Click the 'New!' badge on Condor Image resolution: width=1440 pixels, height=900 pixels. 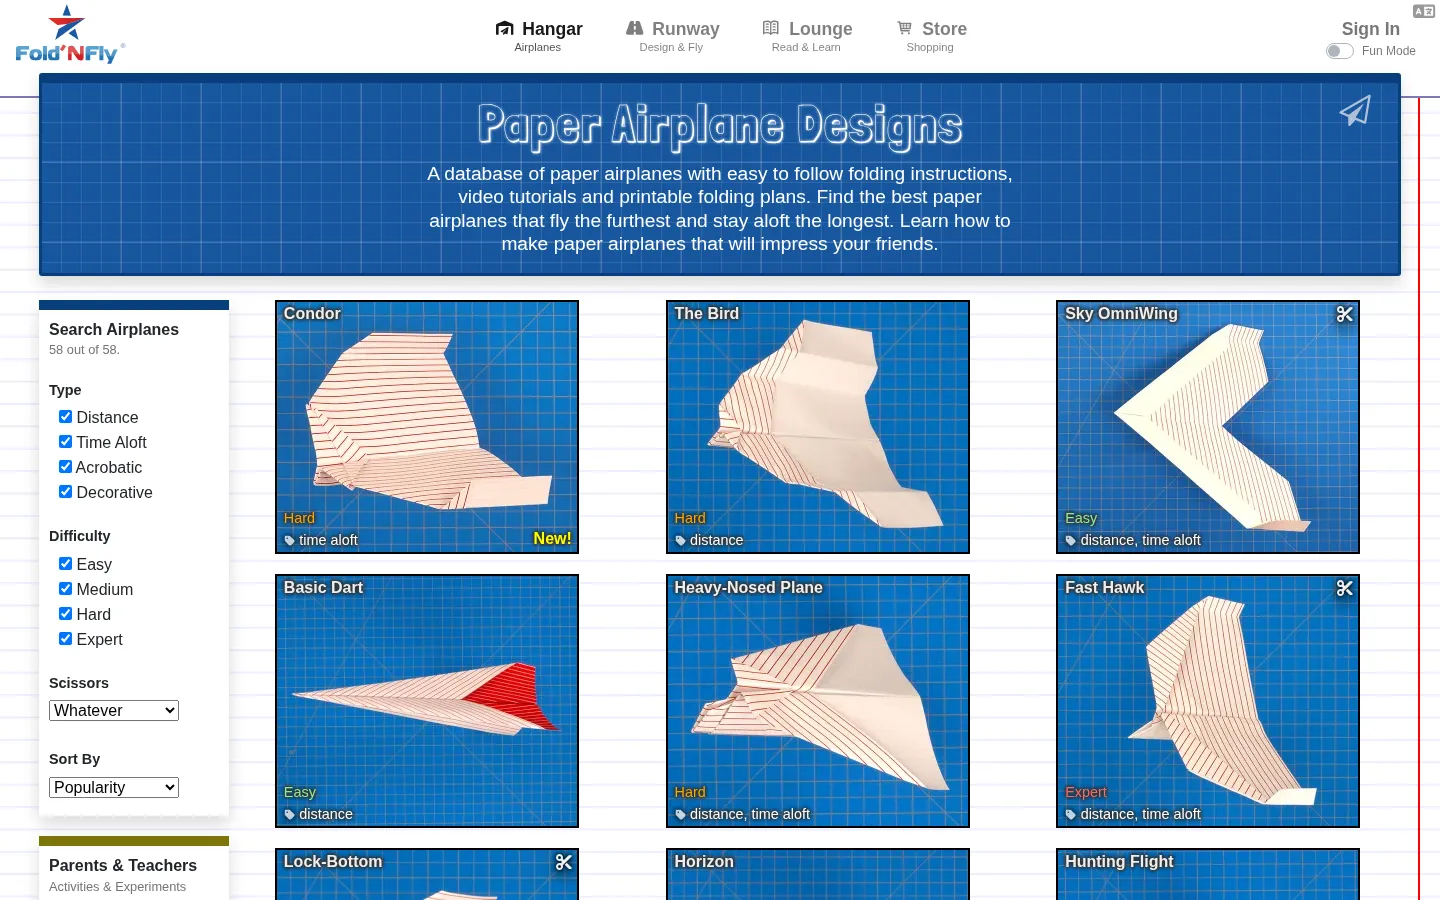click(552, 539)
